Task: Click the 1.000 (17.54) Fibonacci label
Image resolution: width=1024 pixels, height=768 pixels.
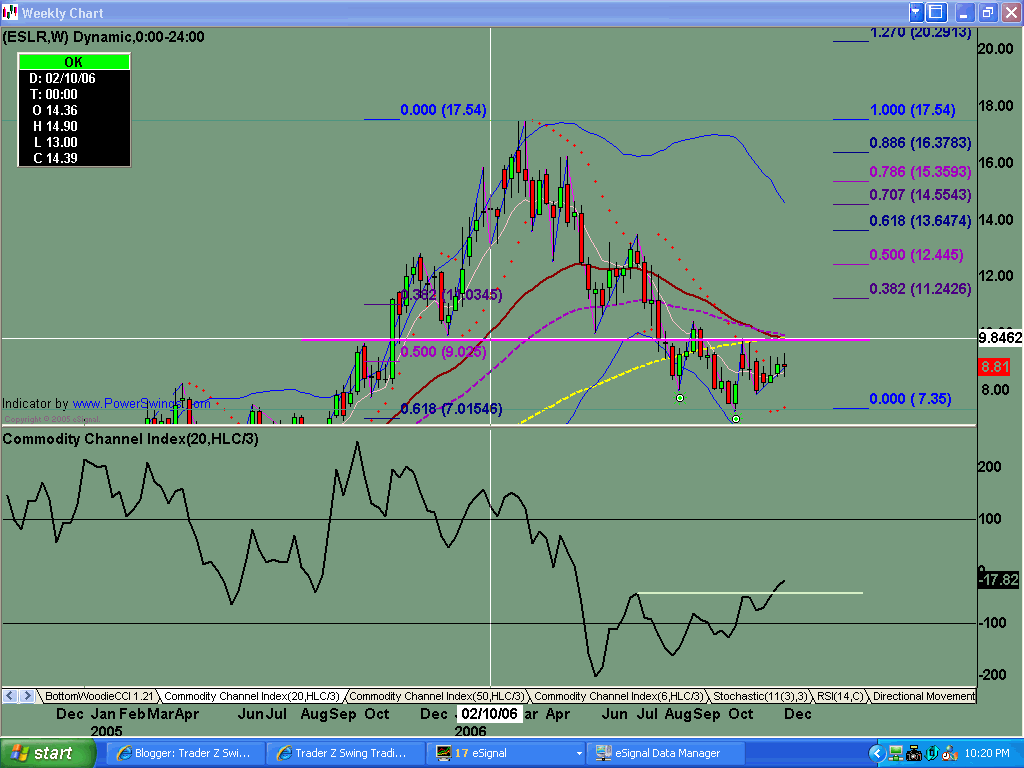Action: click(912, 110)
